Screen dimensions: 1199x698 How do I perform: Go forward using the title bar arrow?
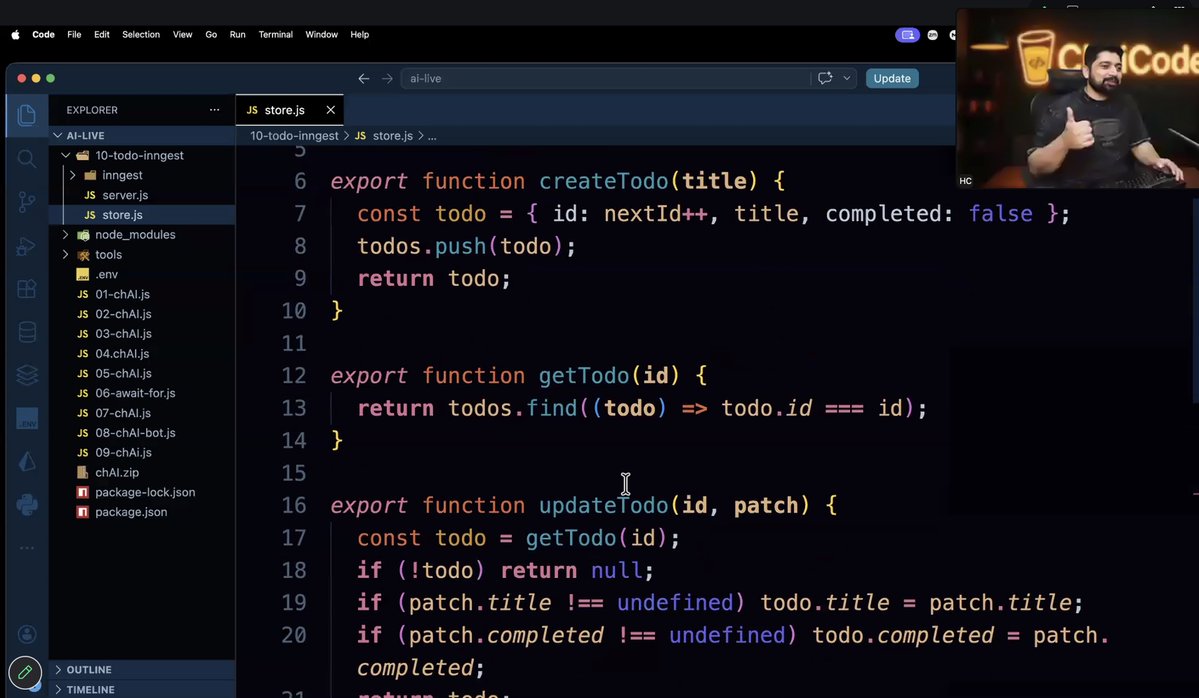click(x=388, y=79)
